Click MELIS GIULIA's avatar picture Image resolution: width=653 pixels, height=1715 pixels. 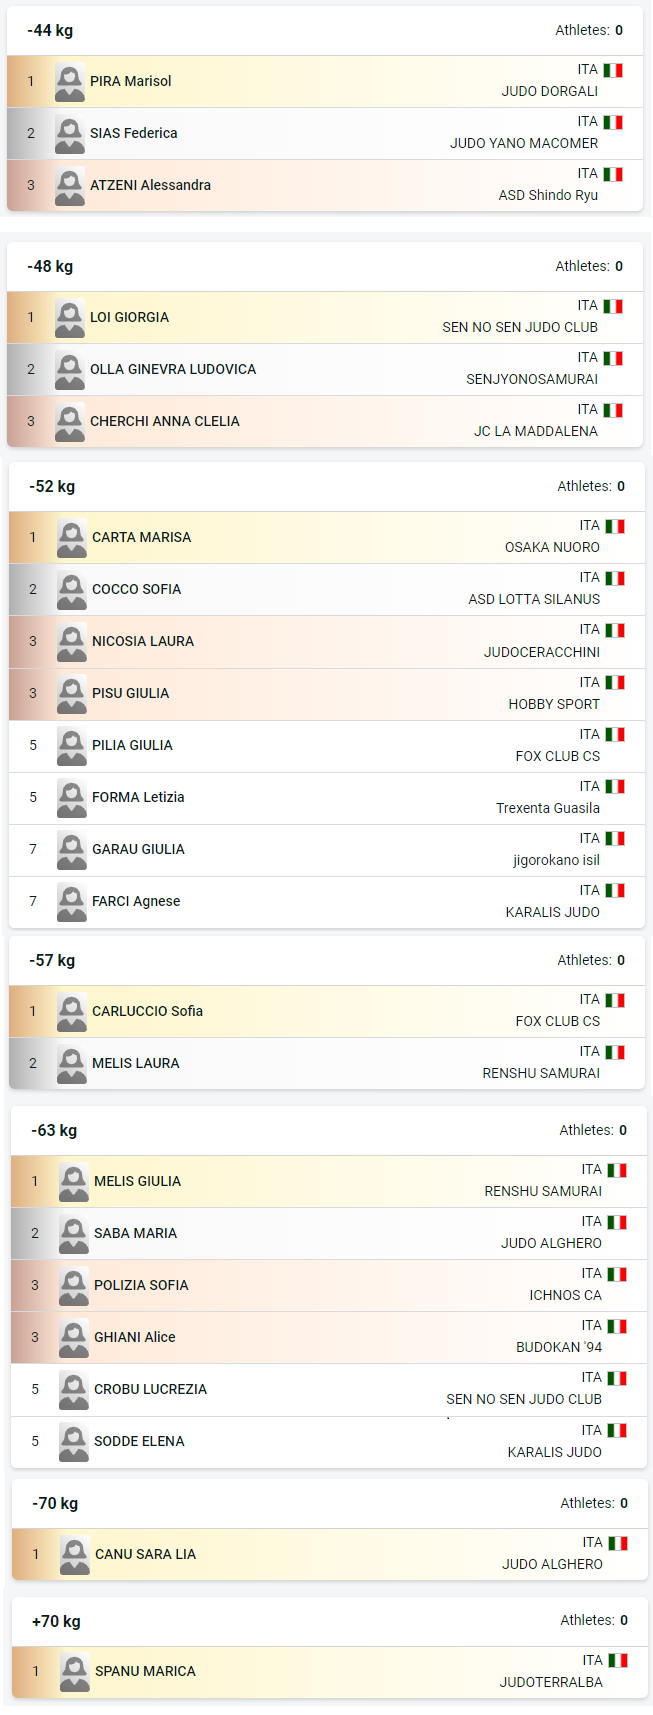click(x=74, y=1182)
